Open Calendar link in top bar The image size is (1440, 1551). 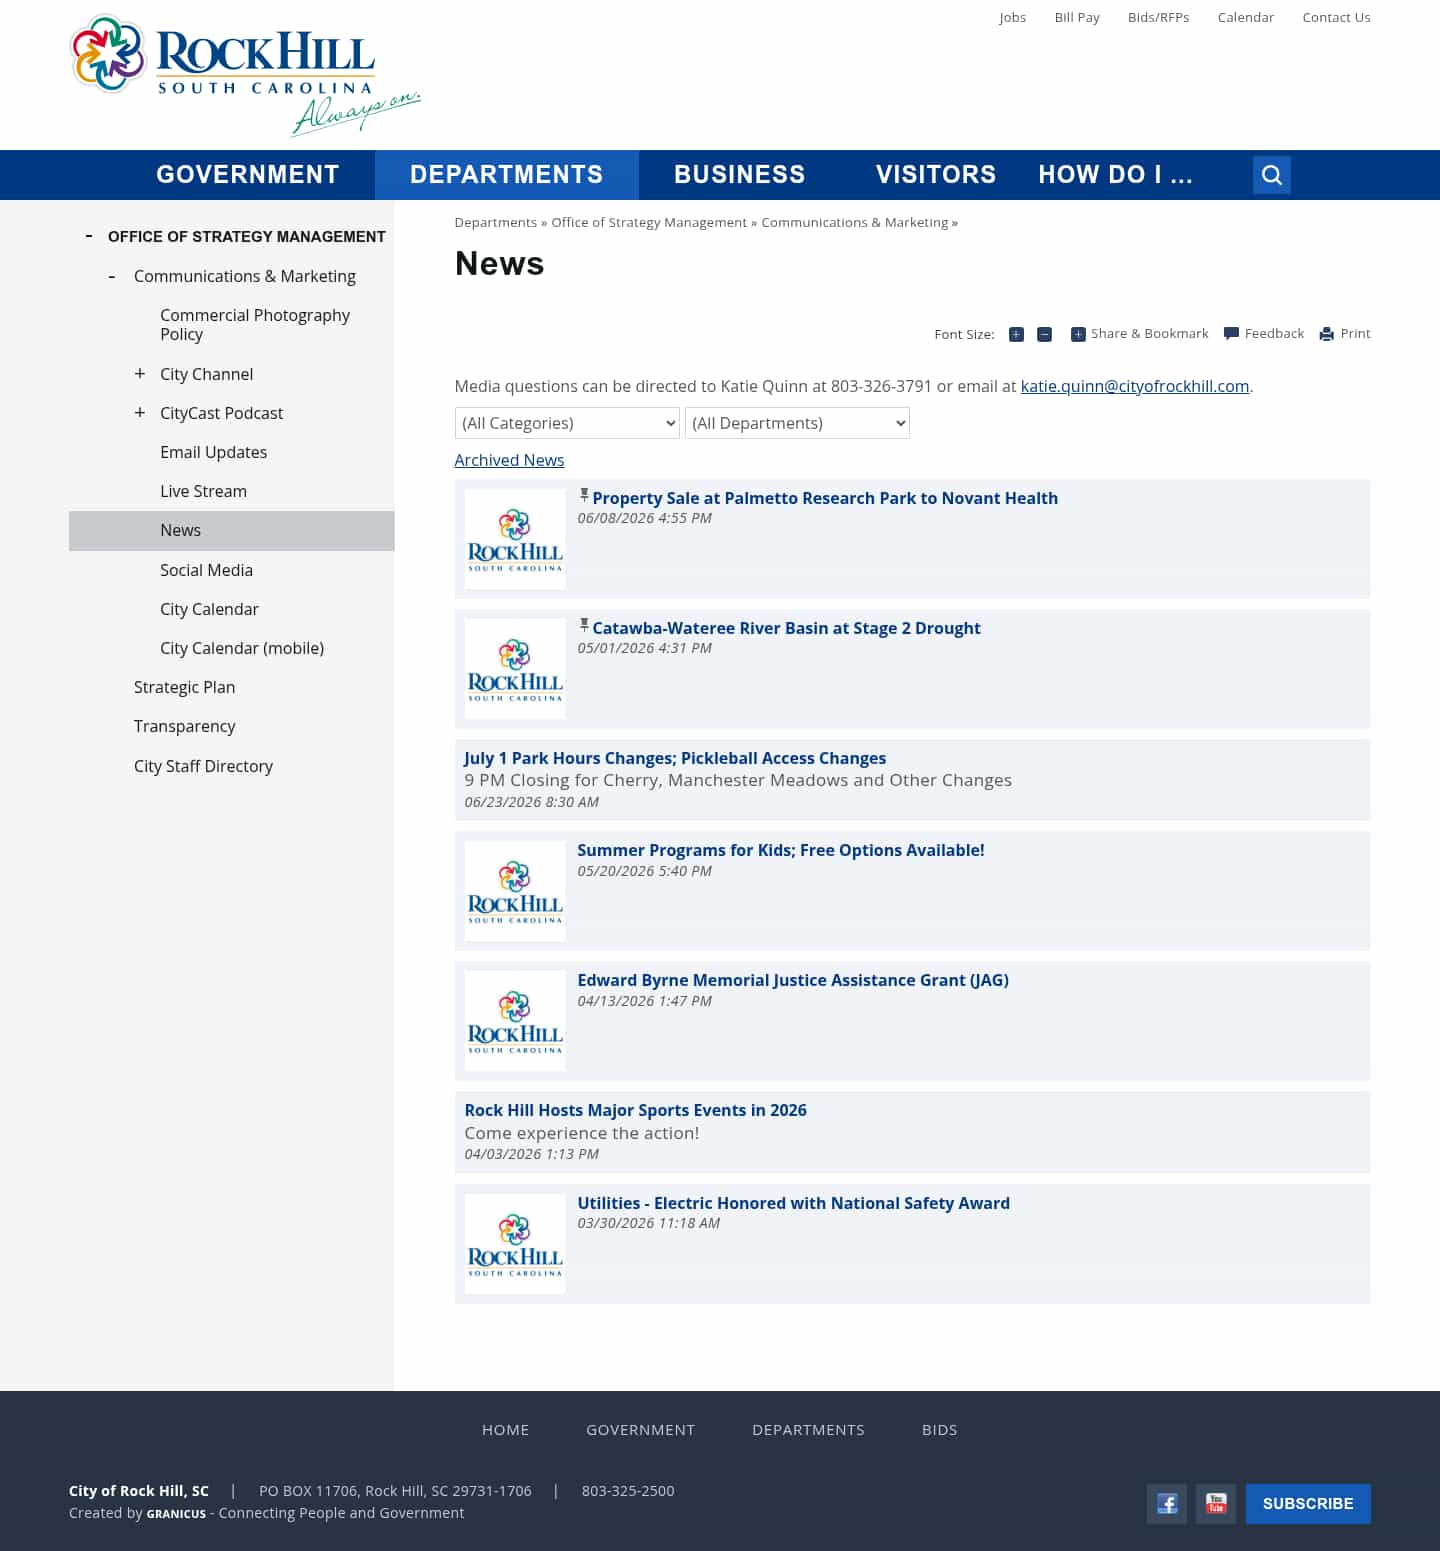[1246, 17]
